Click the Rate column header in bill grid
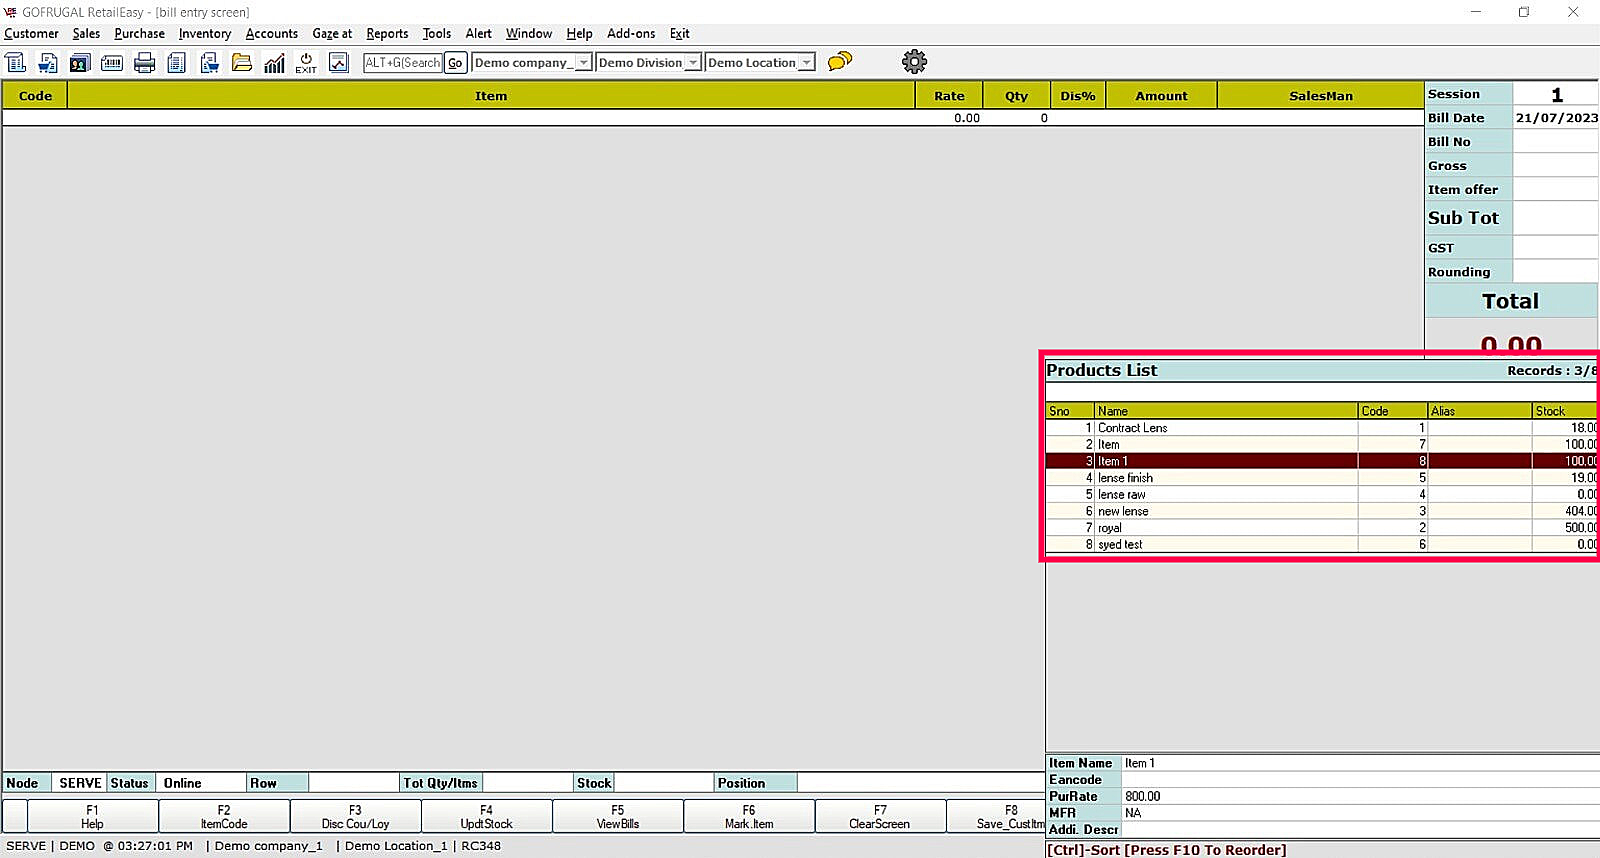1600x858 pixels. (x=949, y=96)
